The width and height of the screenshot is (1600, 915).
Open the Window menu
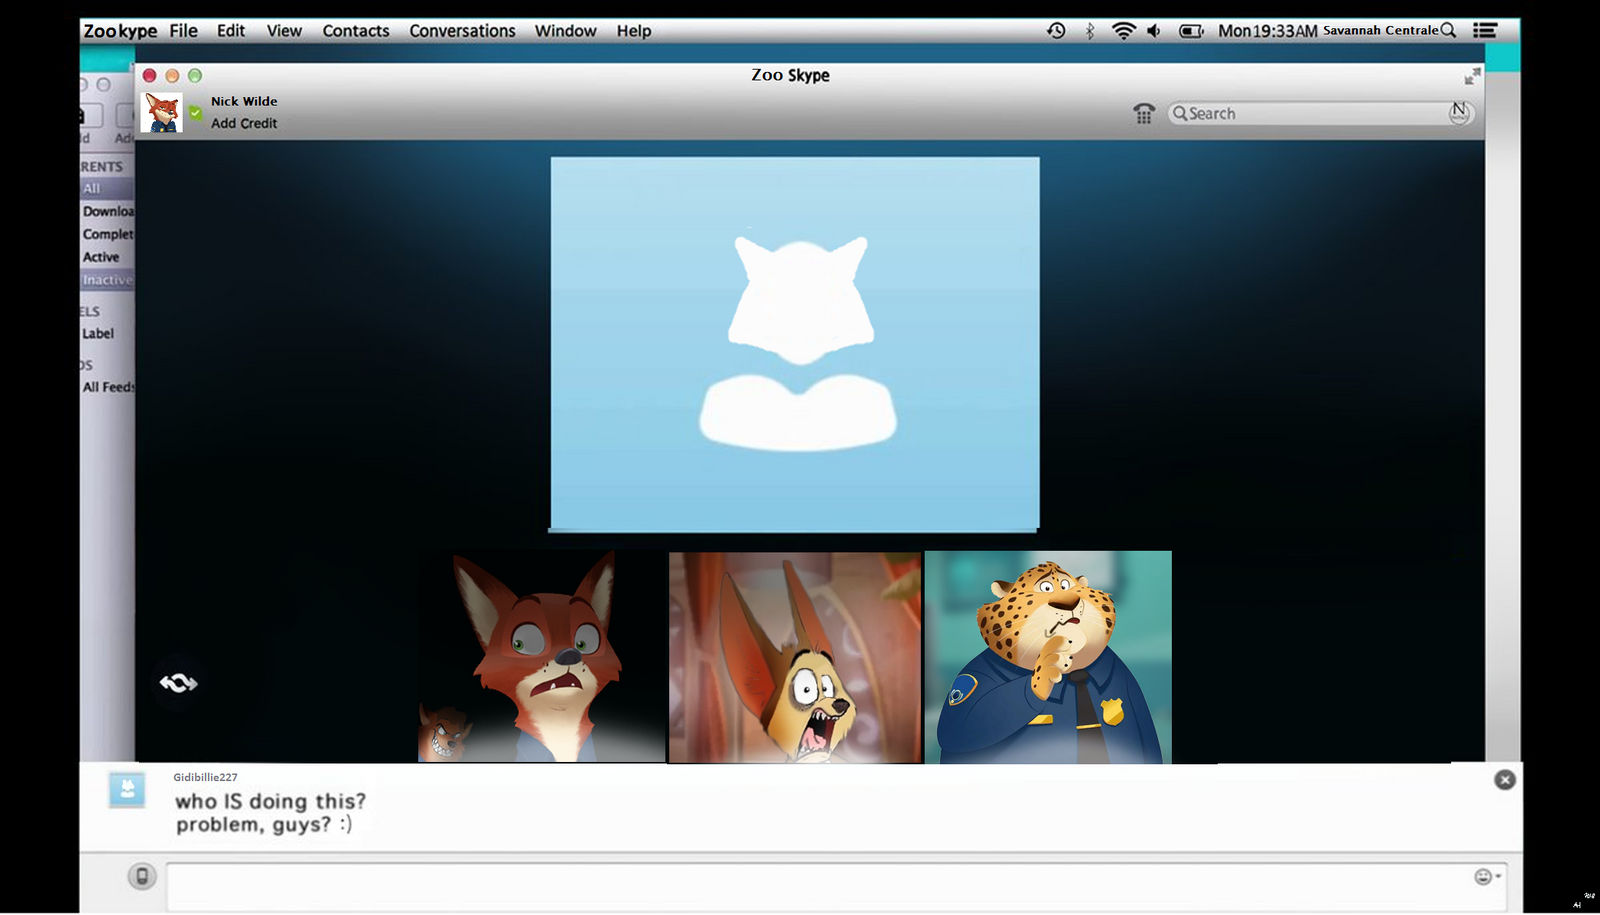[x=565, y=31]
